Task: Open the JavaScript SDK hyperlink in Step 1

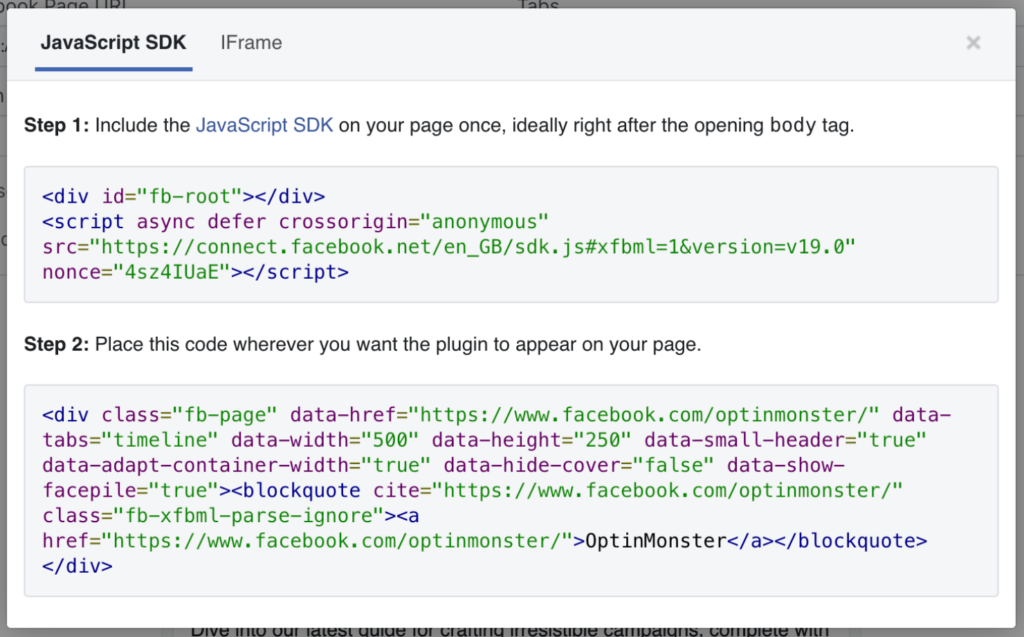Action: click(x=266, y=125)
